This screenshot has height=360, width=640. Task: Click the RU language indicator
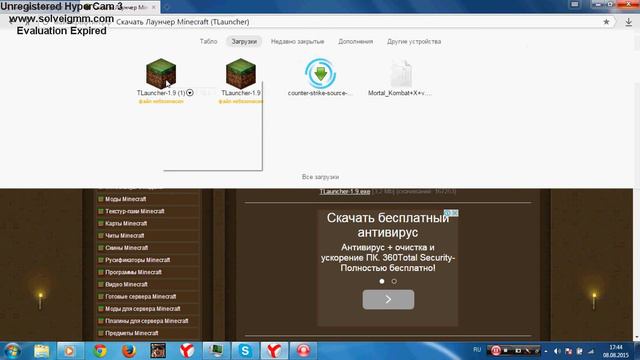(x=477, y=350)
